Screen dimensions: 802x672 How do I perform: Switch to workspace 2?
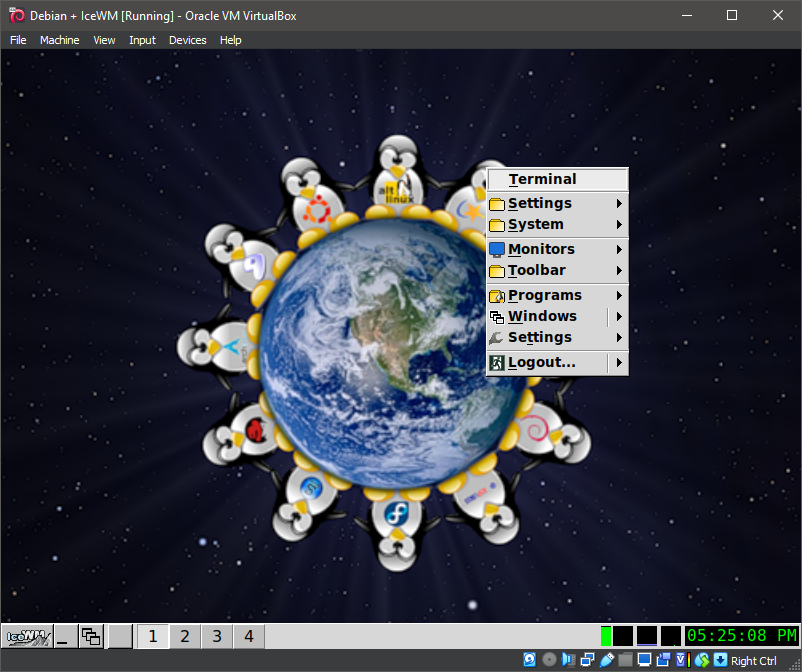(185, 636)
